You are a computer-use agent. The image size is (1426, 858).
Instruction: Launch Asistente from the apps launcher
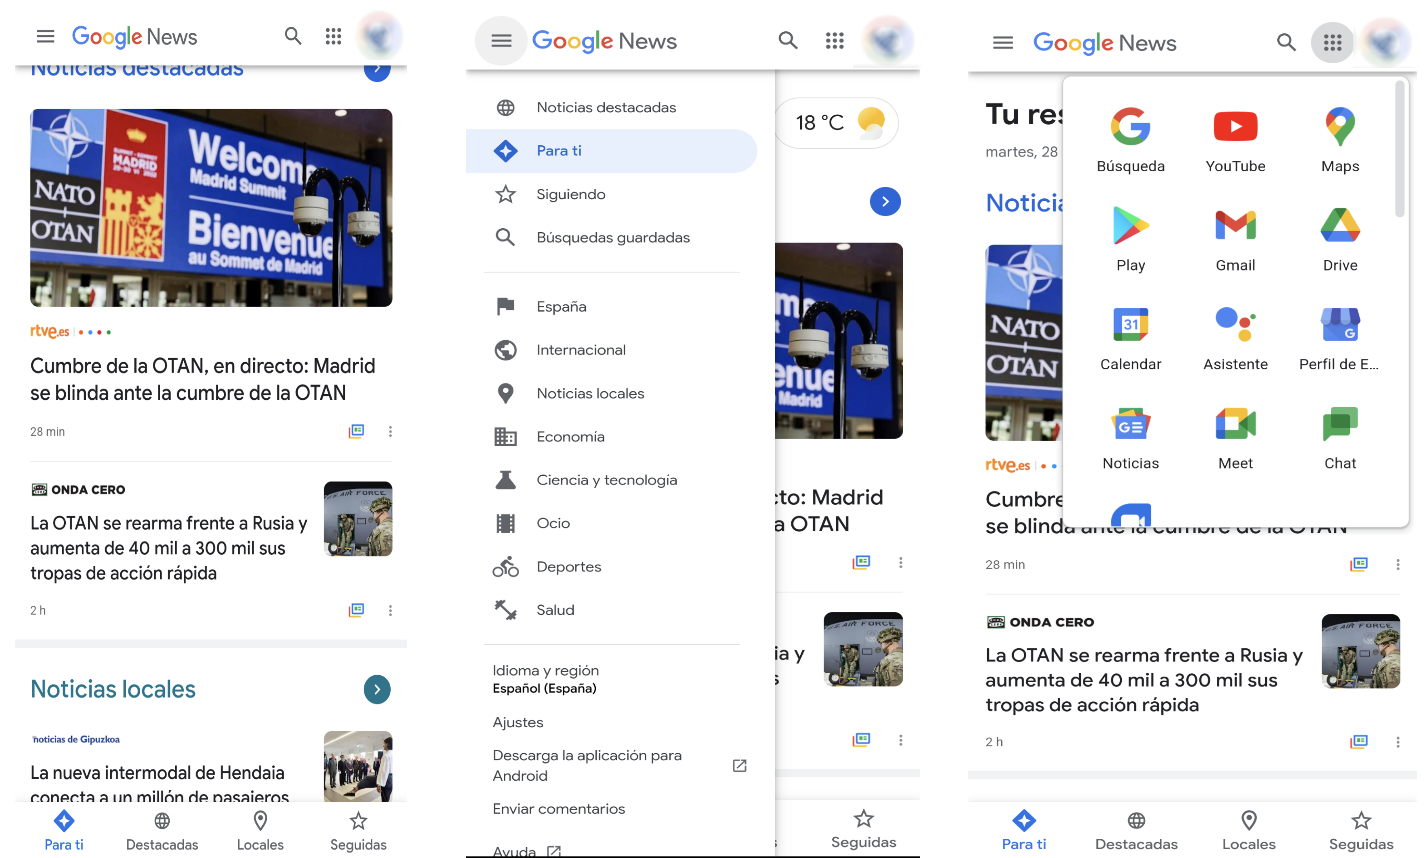[x=1236, y=338]
